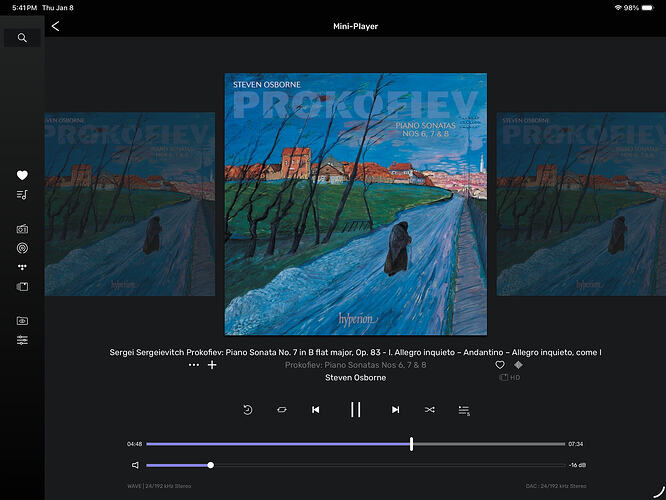Image resolution: width=666 pixels, height=500 pixels.
Task: Click the corner curl icon at bottom right
Action: pos(659,492)
